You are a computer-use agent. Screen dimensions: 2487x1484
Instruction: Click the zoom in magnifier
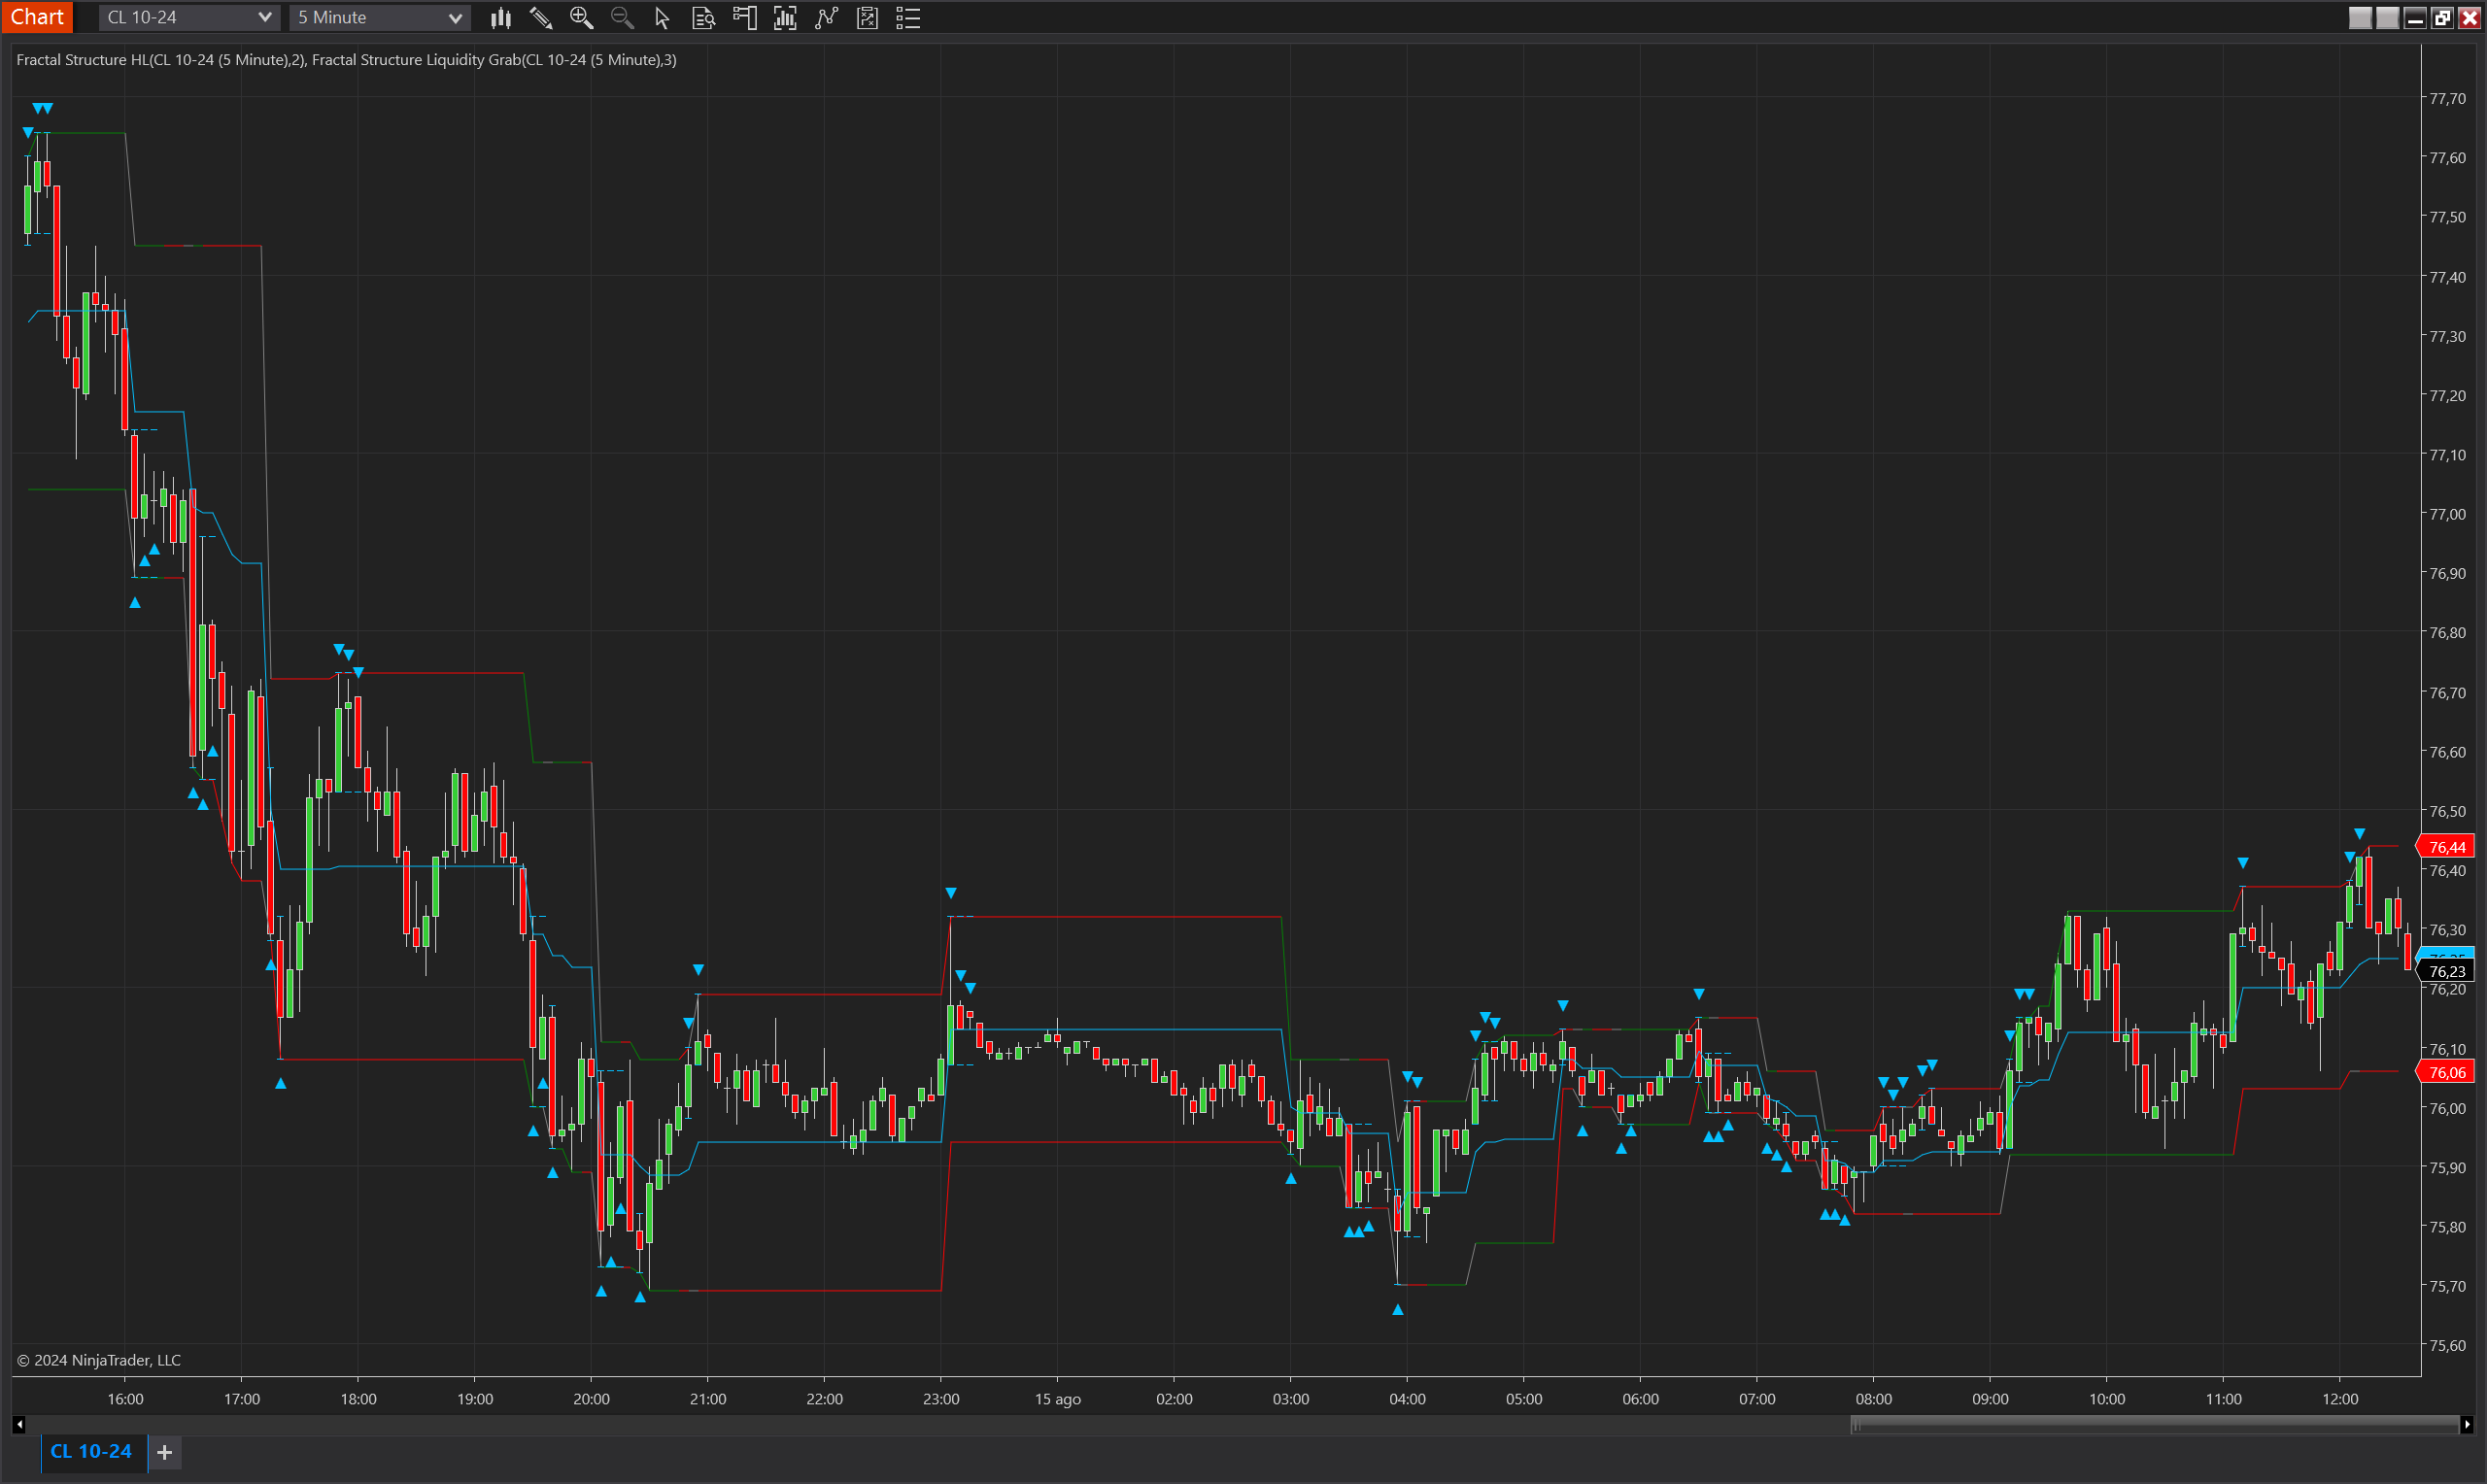pos(581,17)
